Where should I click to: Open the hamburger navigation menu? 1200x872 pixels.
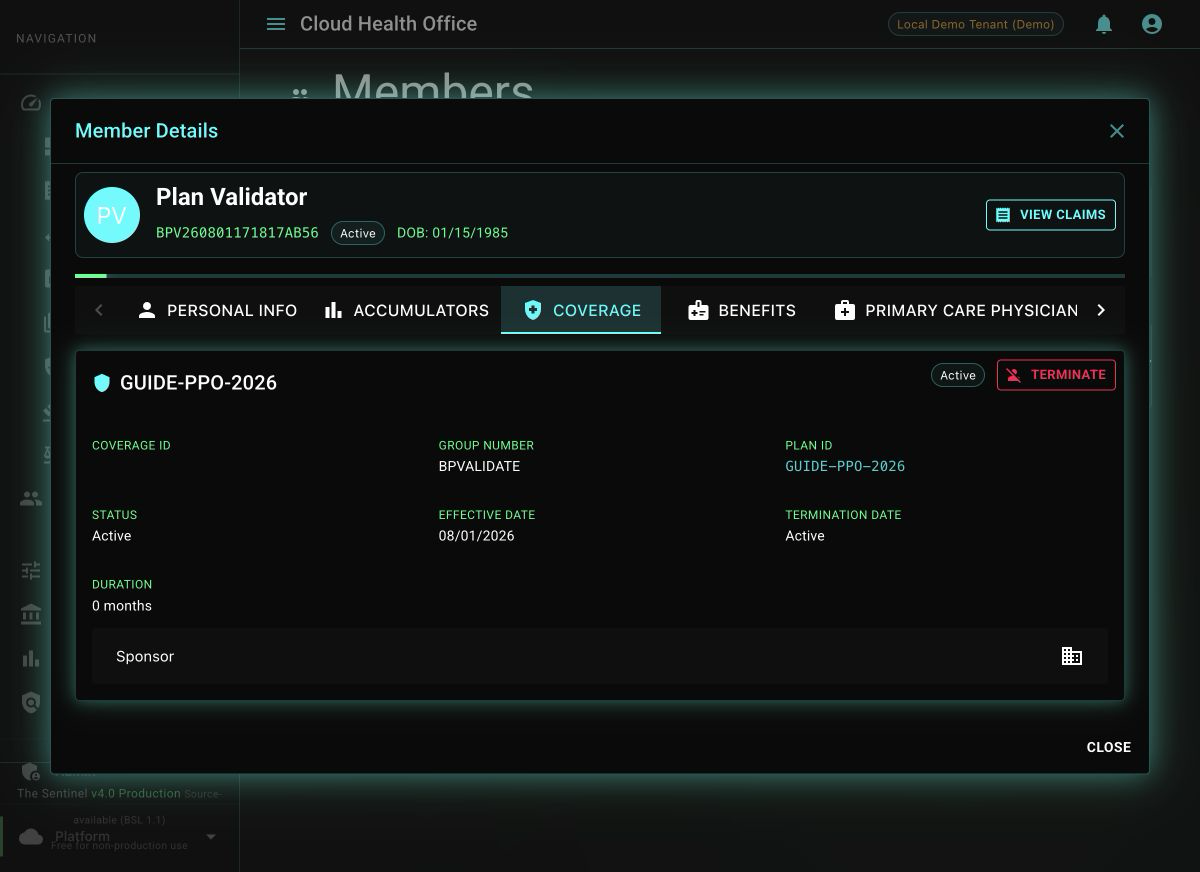[276, 24]
